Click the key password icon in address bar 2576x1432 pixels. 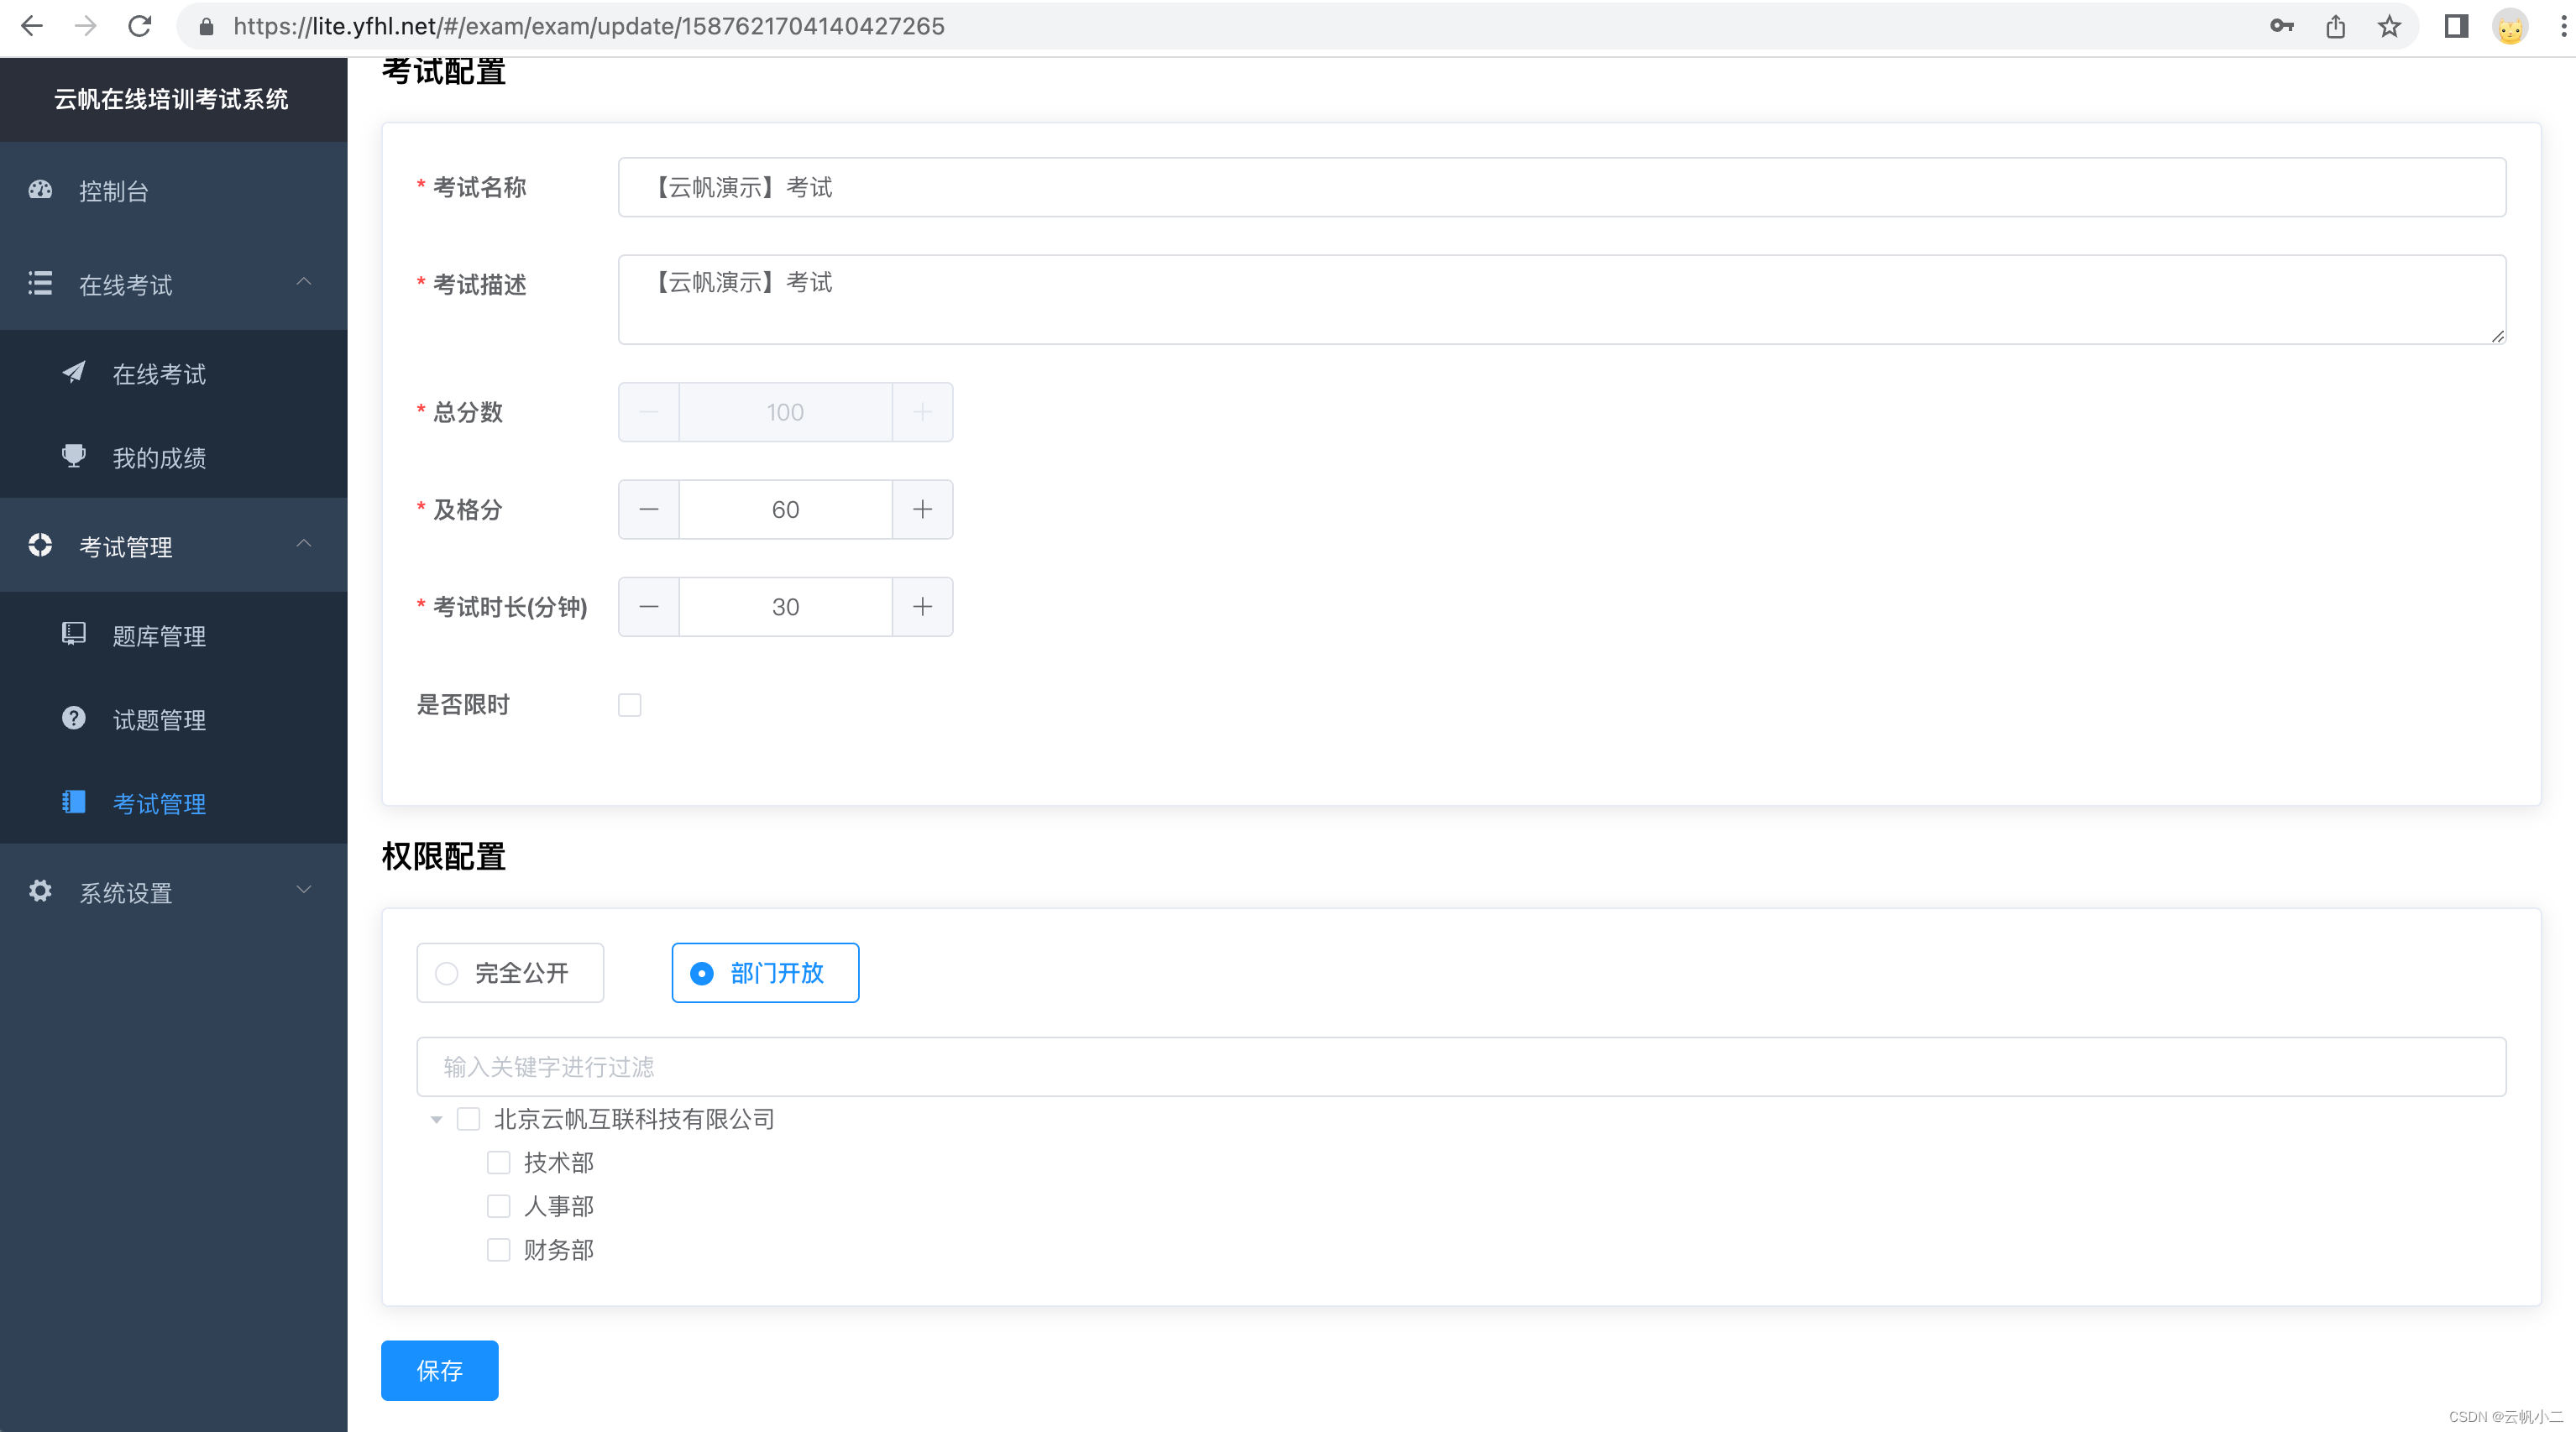pos(2281,27)
